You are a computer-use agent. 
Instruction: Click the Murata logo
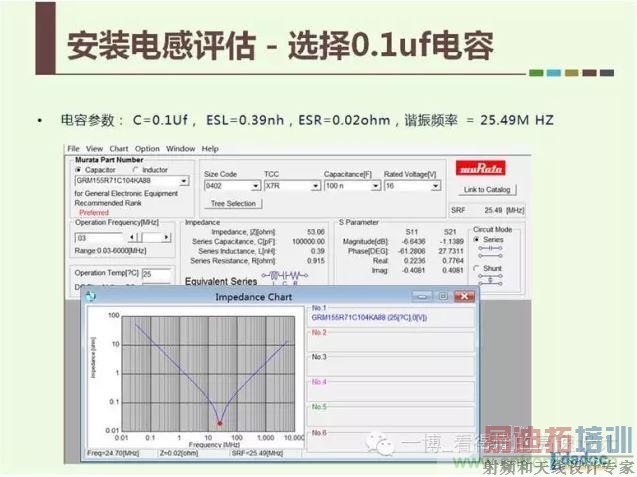point(481,168)
